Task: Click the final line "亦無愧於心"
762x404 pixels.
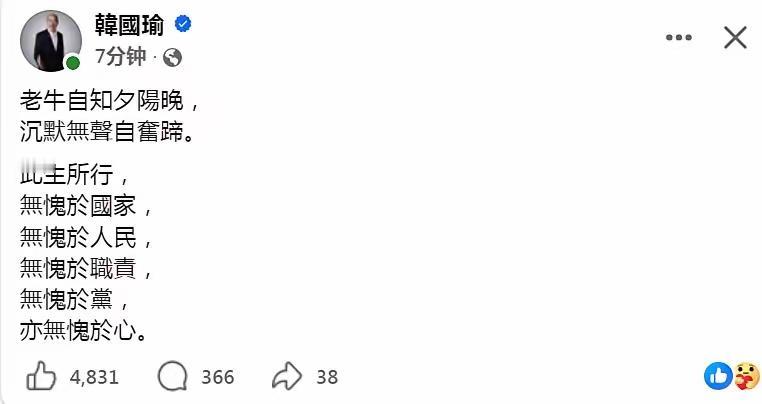Action: click(x=85, y=329)
